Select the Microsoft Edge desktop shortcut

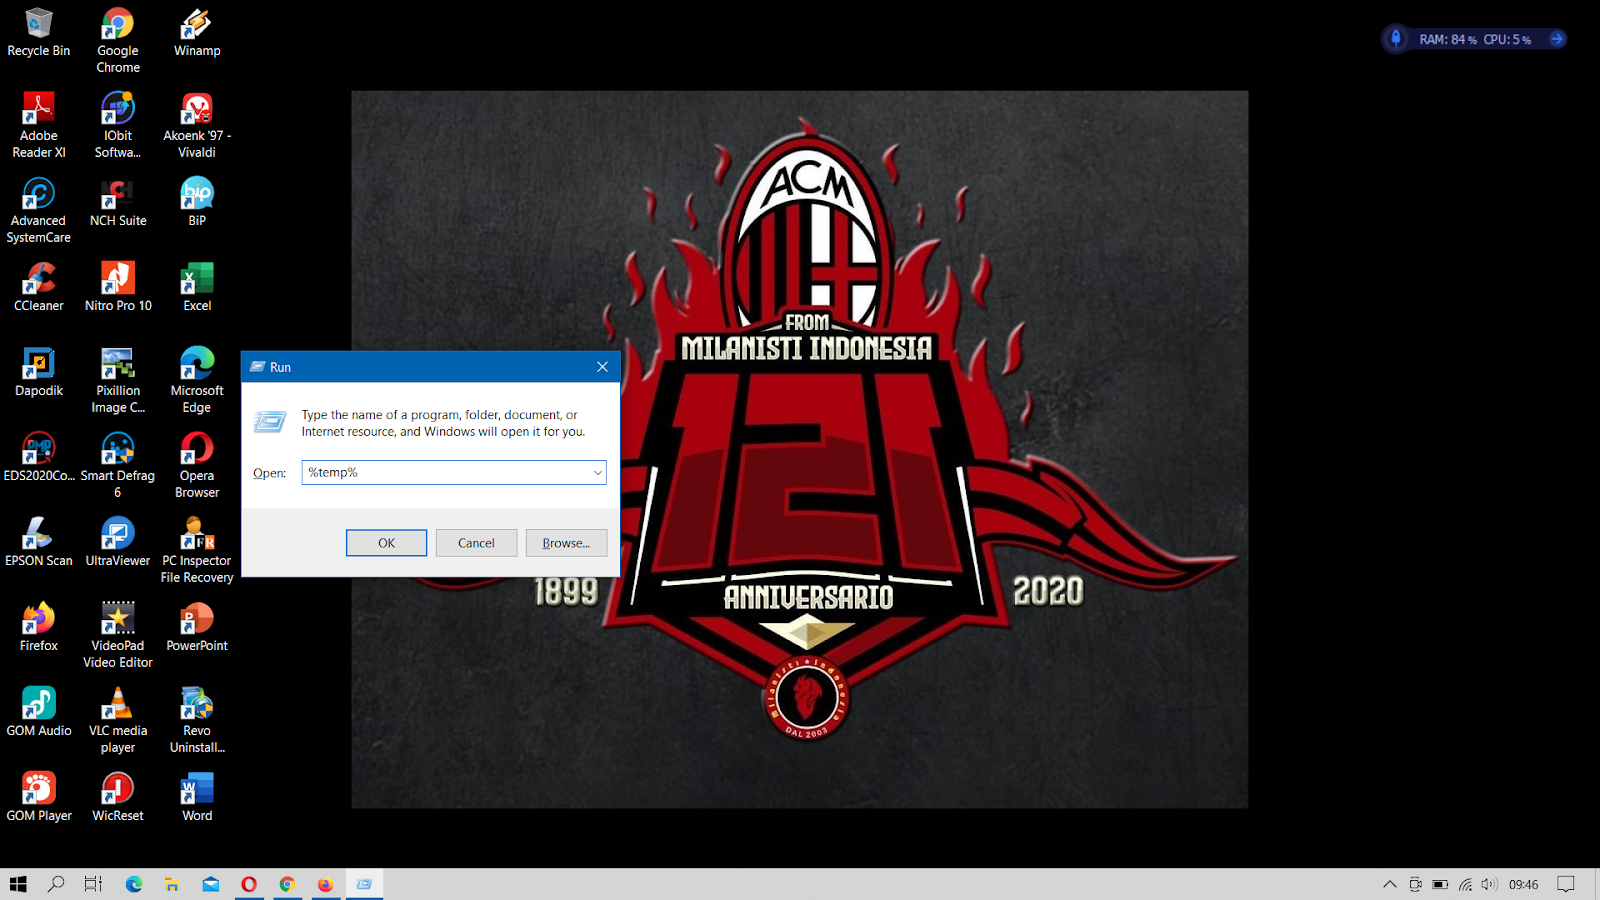pos(197,380)
